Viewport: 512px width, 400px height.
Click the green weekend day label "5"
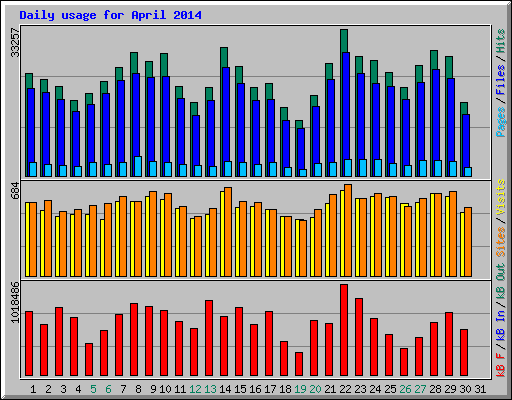pos(93,389)
